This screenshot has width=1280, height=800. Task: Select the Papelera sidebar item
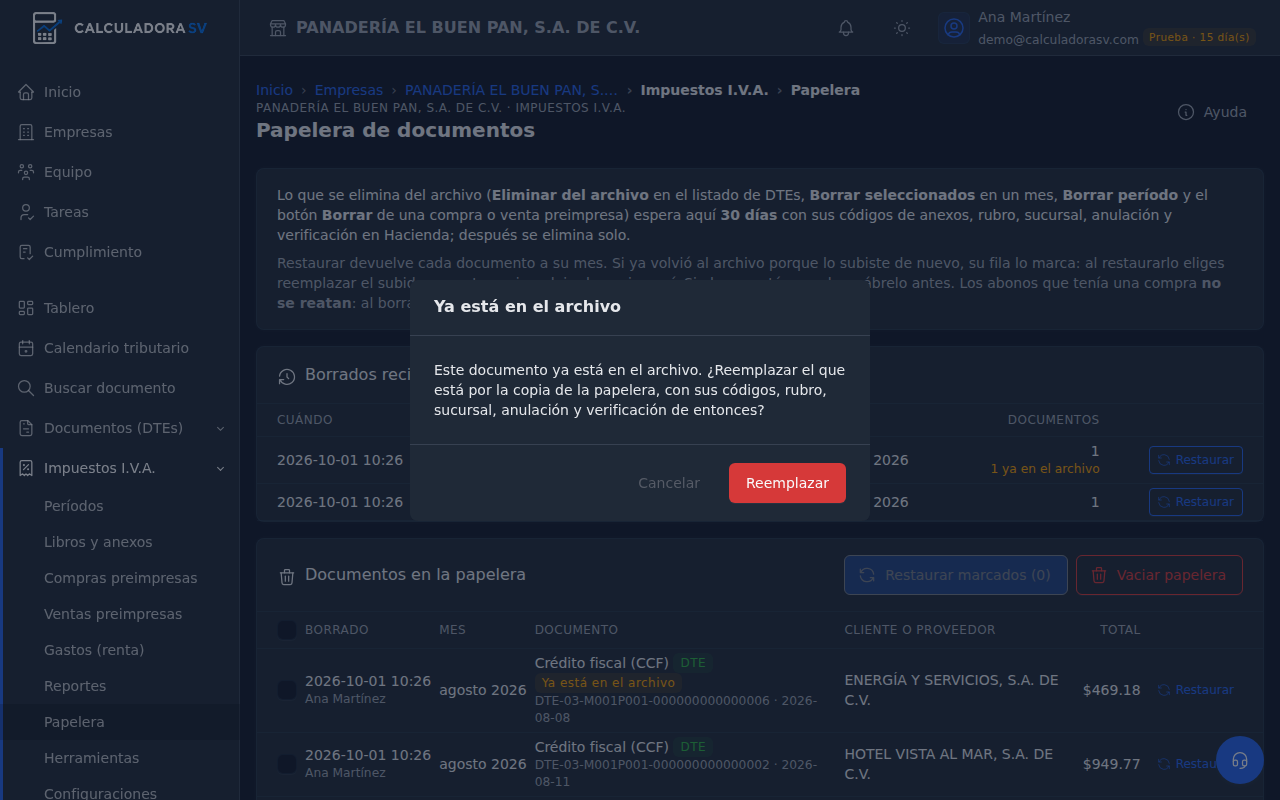(121, 722)
